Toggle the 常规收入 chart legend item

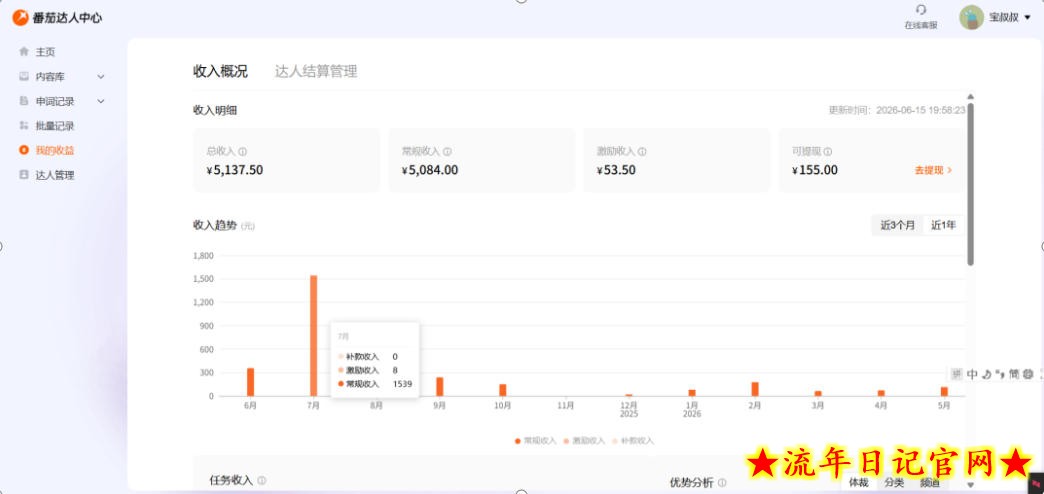535,441
